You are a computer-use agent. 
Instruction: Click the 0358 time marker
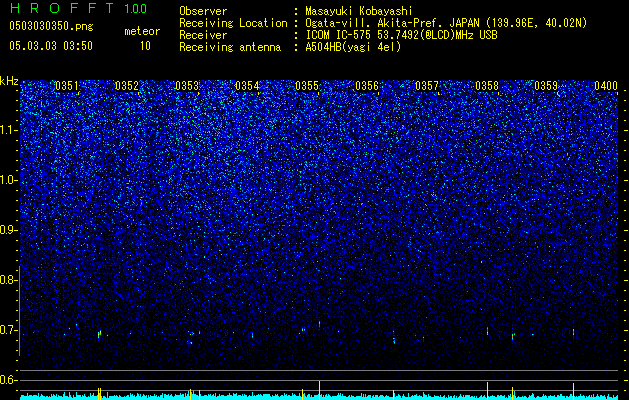[487, 86]
